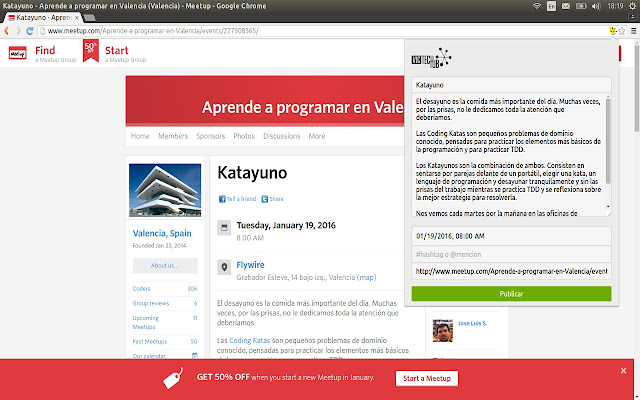The height and width of the screenshot is (400, 640).
Task: Open the Flywire venue link
Action: (x=250, y=264)
